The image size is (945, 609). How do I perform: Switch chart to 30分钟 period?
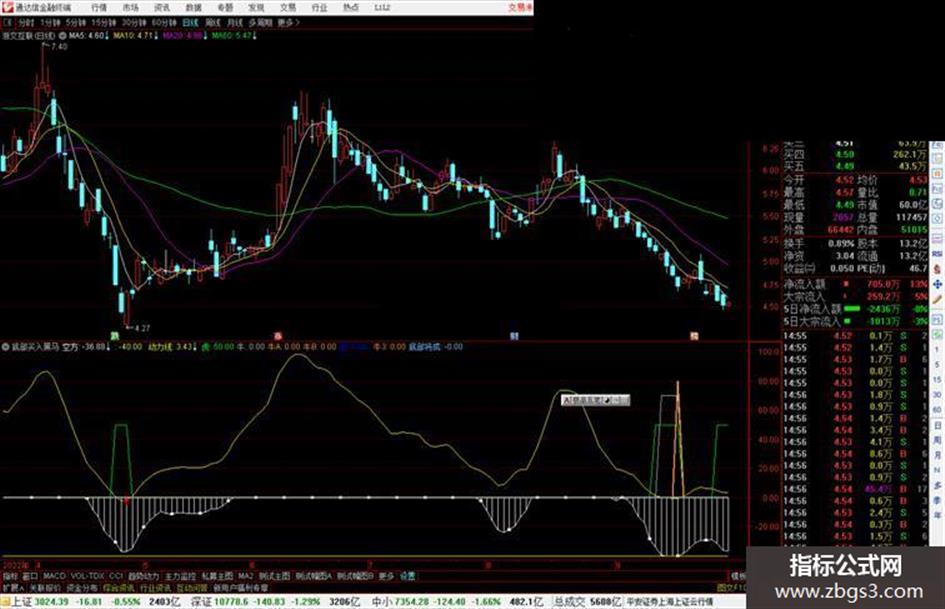coord(134,23)
